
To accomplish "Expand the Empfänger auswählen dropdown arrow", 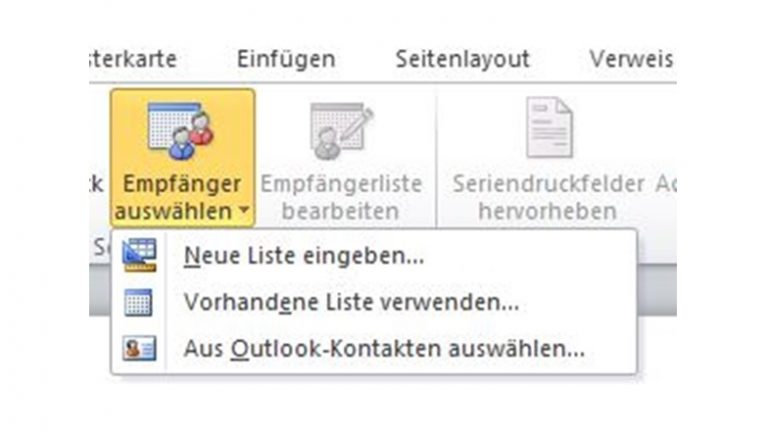I will (x=244, y=211).
